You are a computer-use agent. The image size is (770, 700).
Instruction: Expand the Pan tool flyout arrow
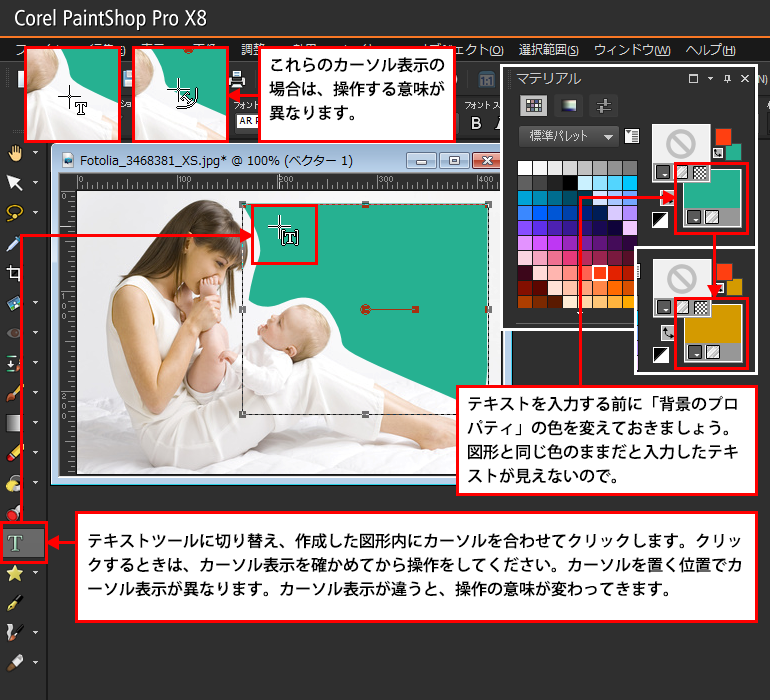pyautogui.click(x=36, y=153)
